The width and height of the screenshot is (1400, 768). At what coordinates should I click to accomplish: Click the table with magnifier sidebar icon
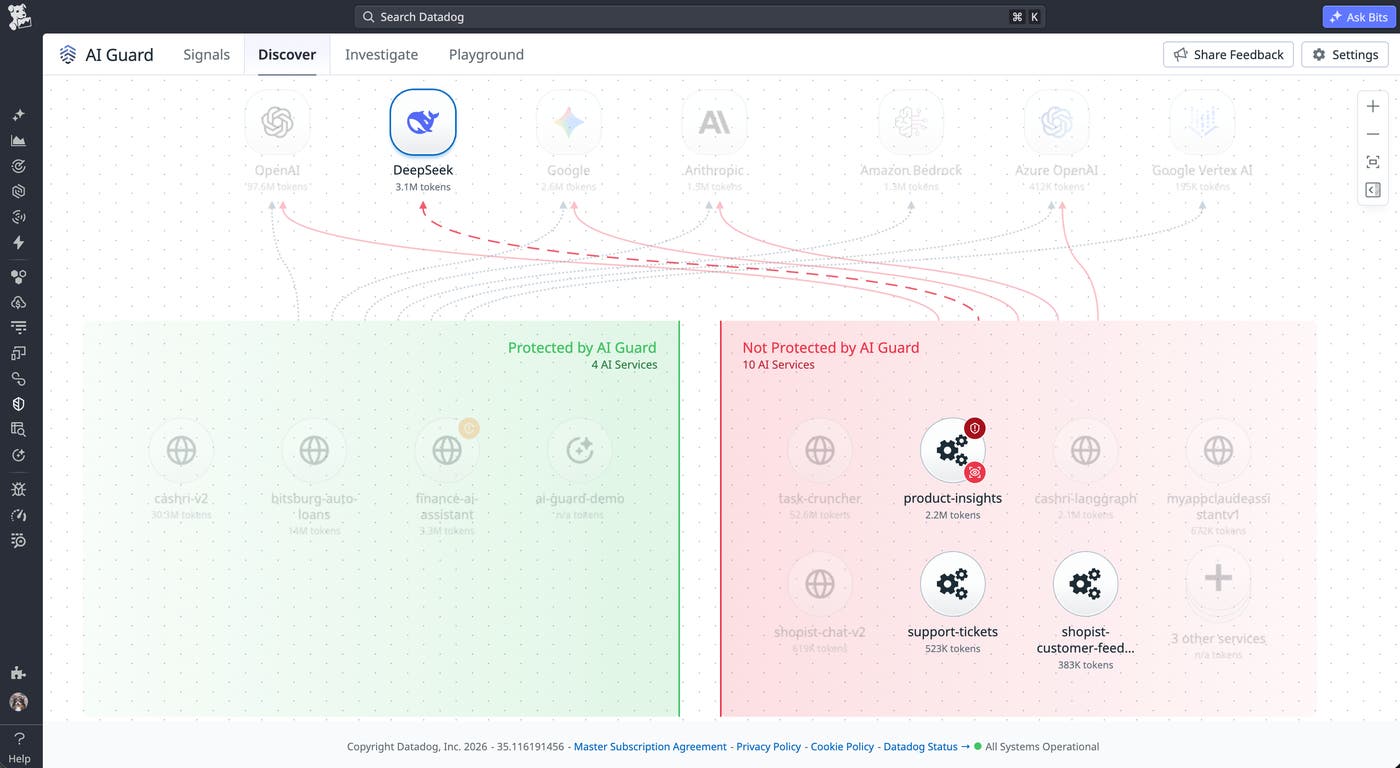point(18,429)
